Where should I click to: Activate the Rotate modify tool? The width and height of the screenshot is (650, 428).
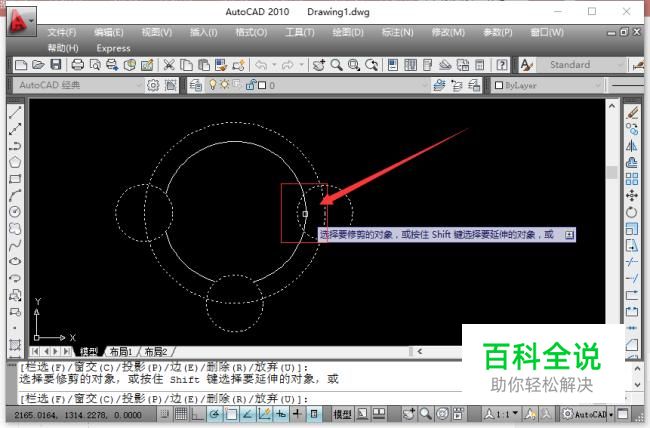pyautogui.click(x=632, y=212)
